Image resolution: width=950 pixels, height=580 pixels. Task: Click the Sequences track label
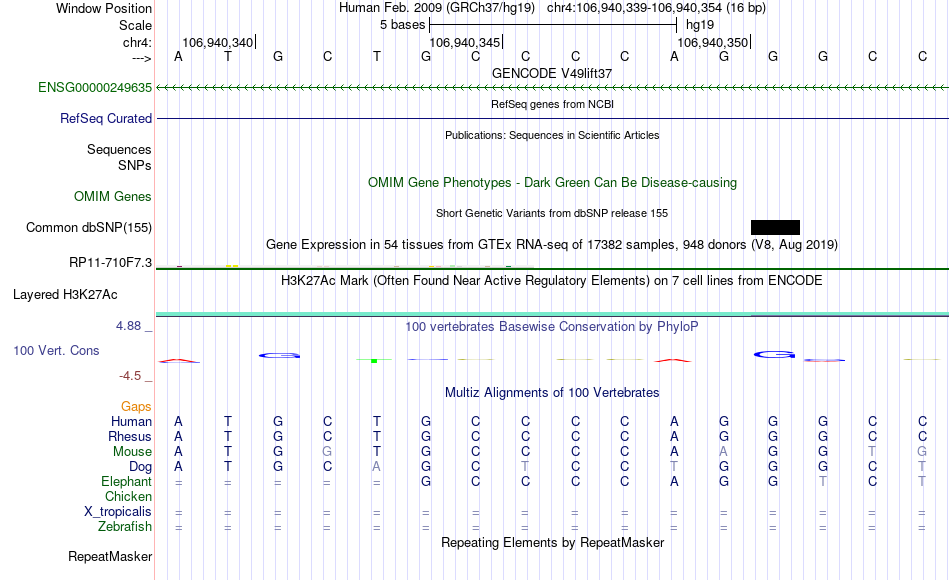119,149
